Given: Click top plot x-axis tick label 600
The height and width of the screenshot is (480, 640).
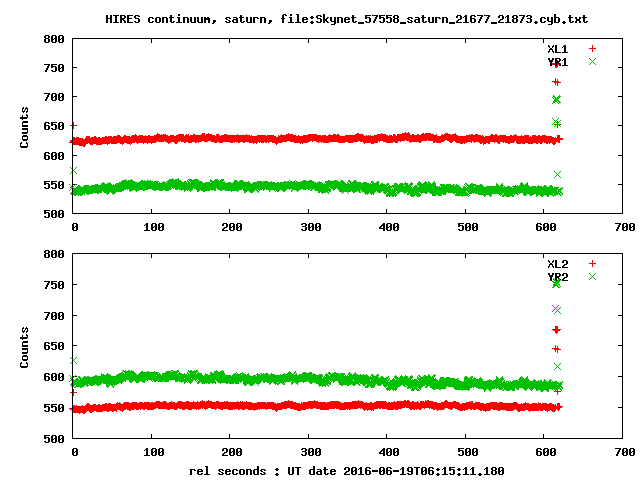Looking at the screenshot, I should pos(546,227).
